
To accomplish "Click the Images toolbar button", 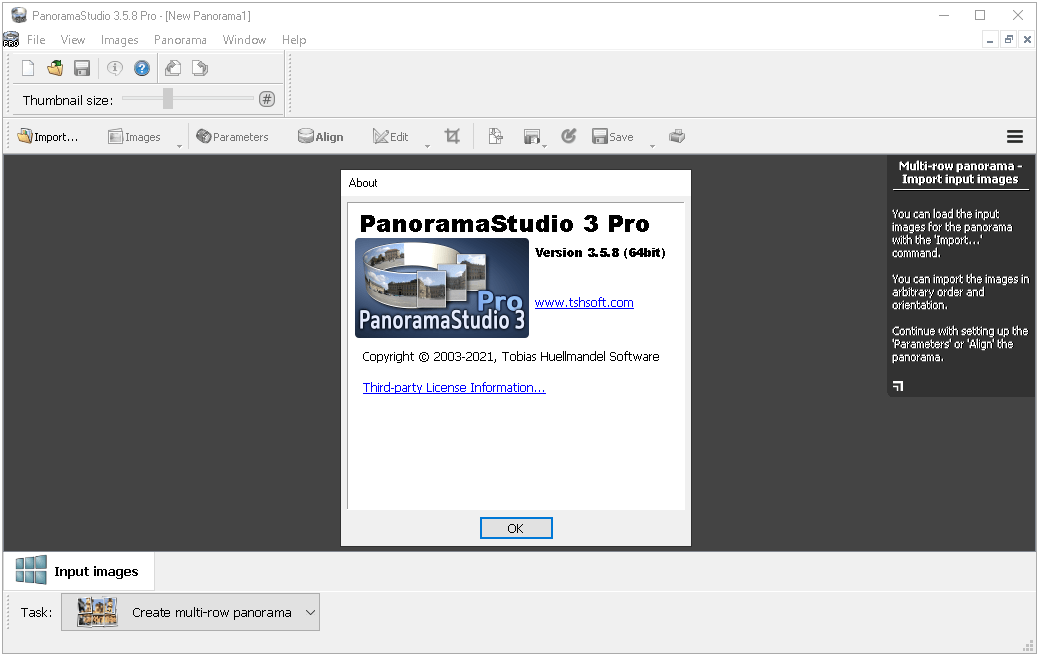I will pyautogui.click(x=135, y=137).
